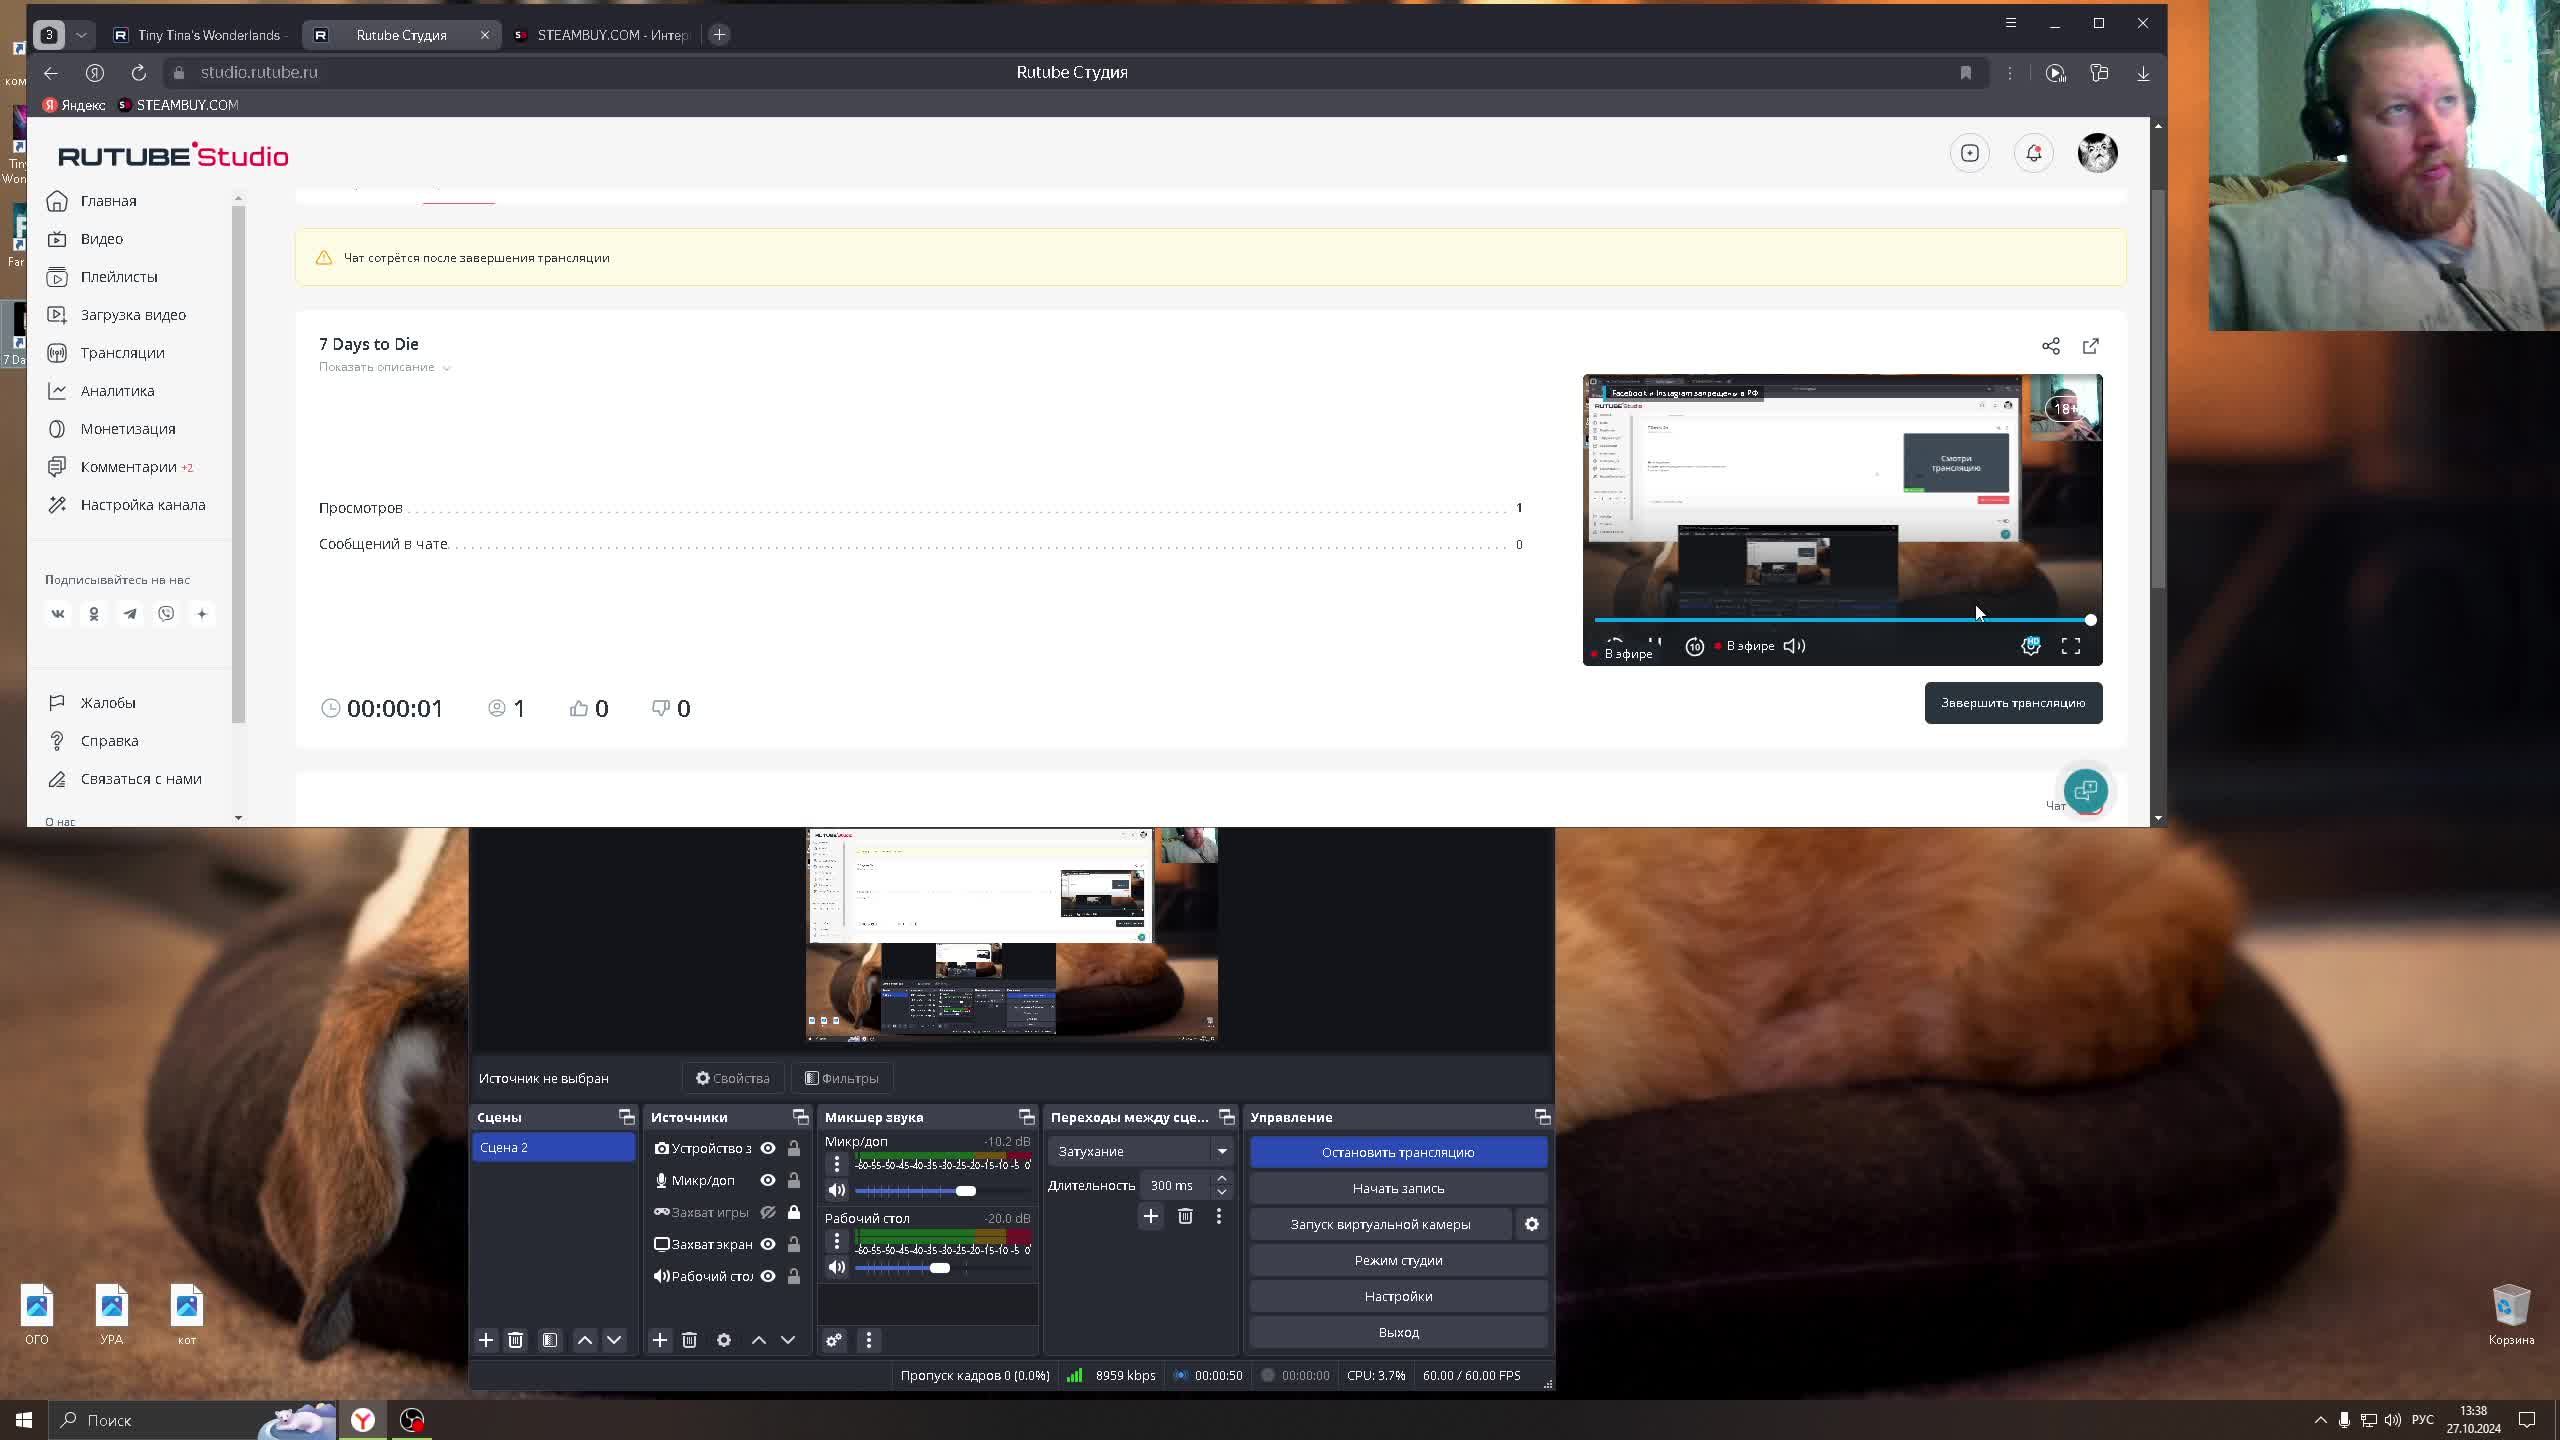Open notifications bell in Rutube Studio
The height and width of the screenshot is (1440, 2560).
(x=2033, y=153)
